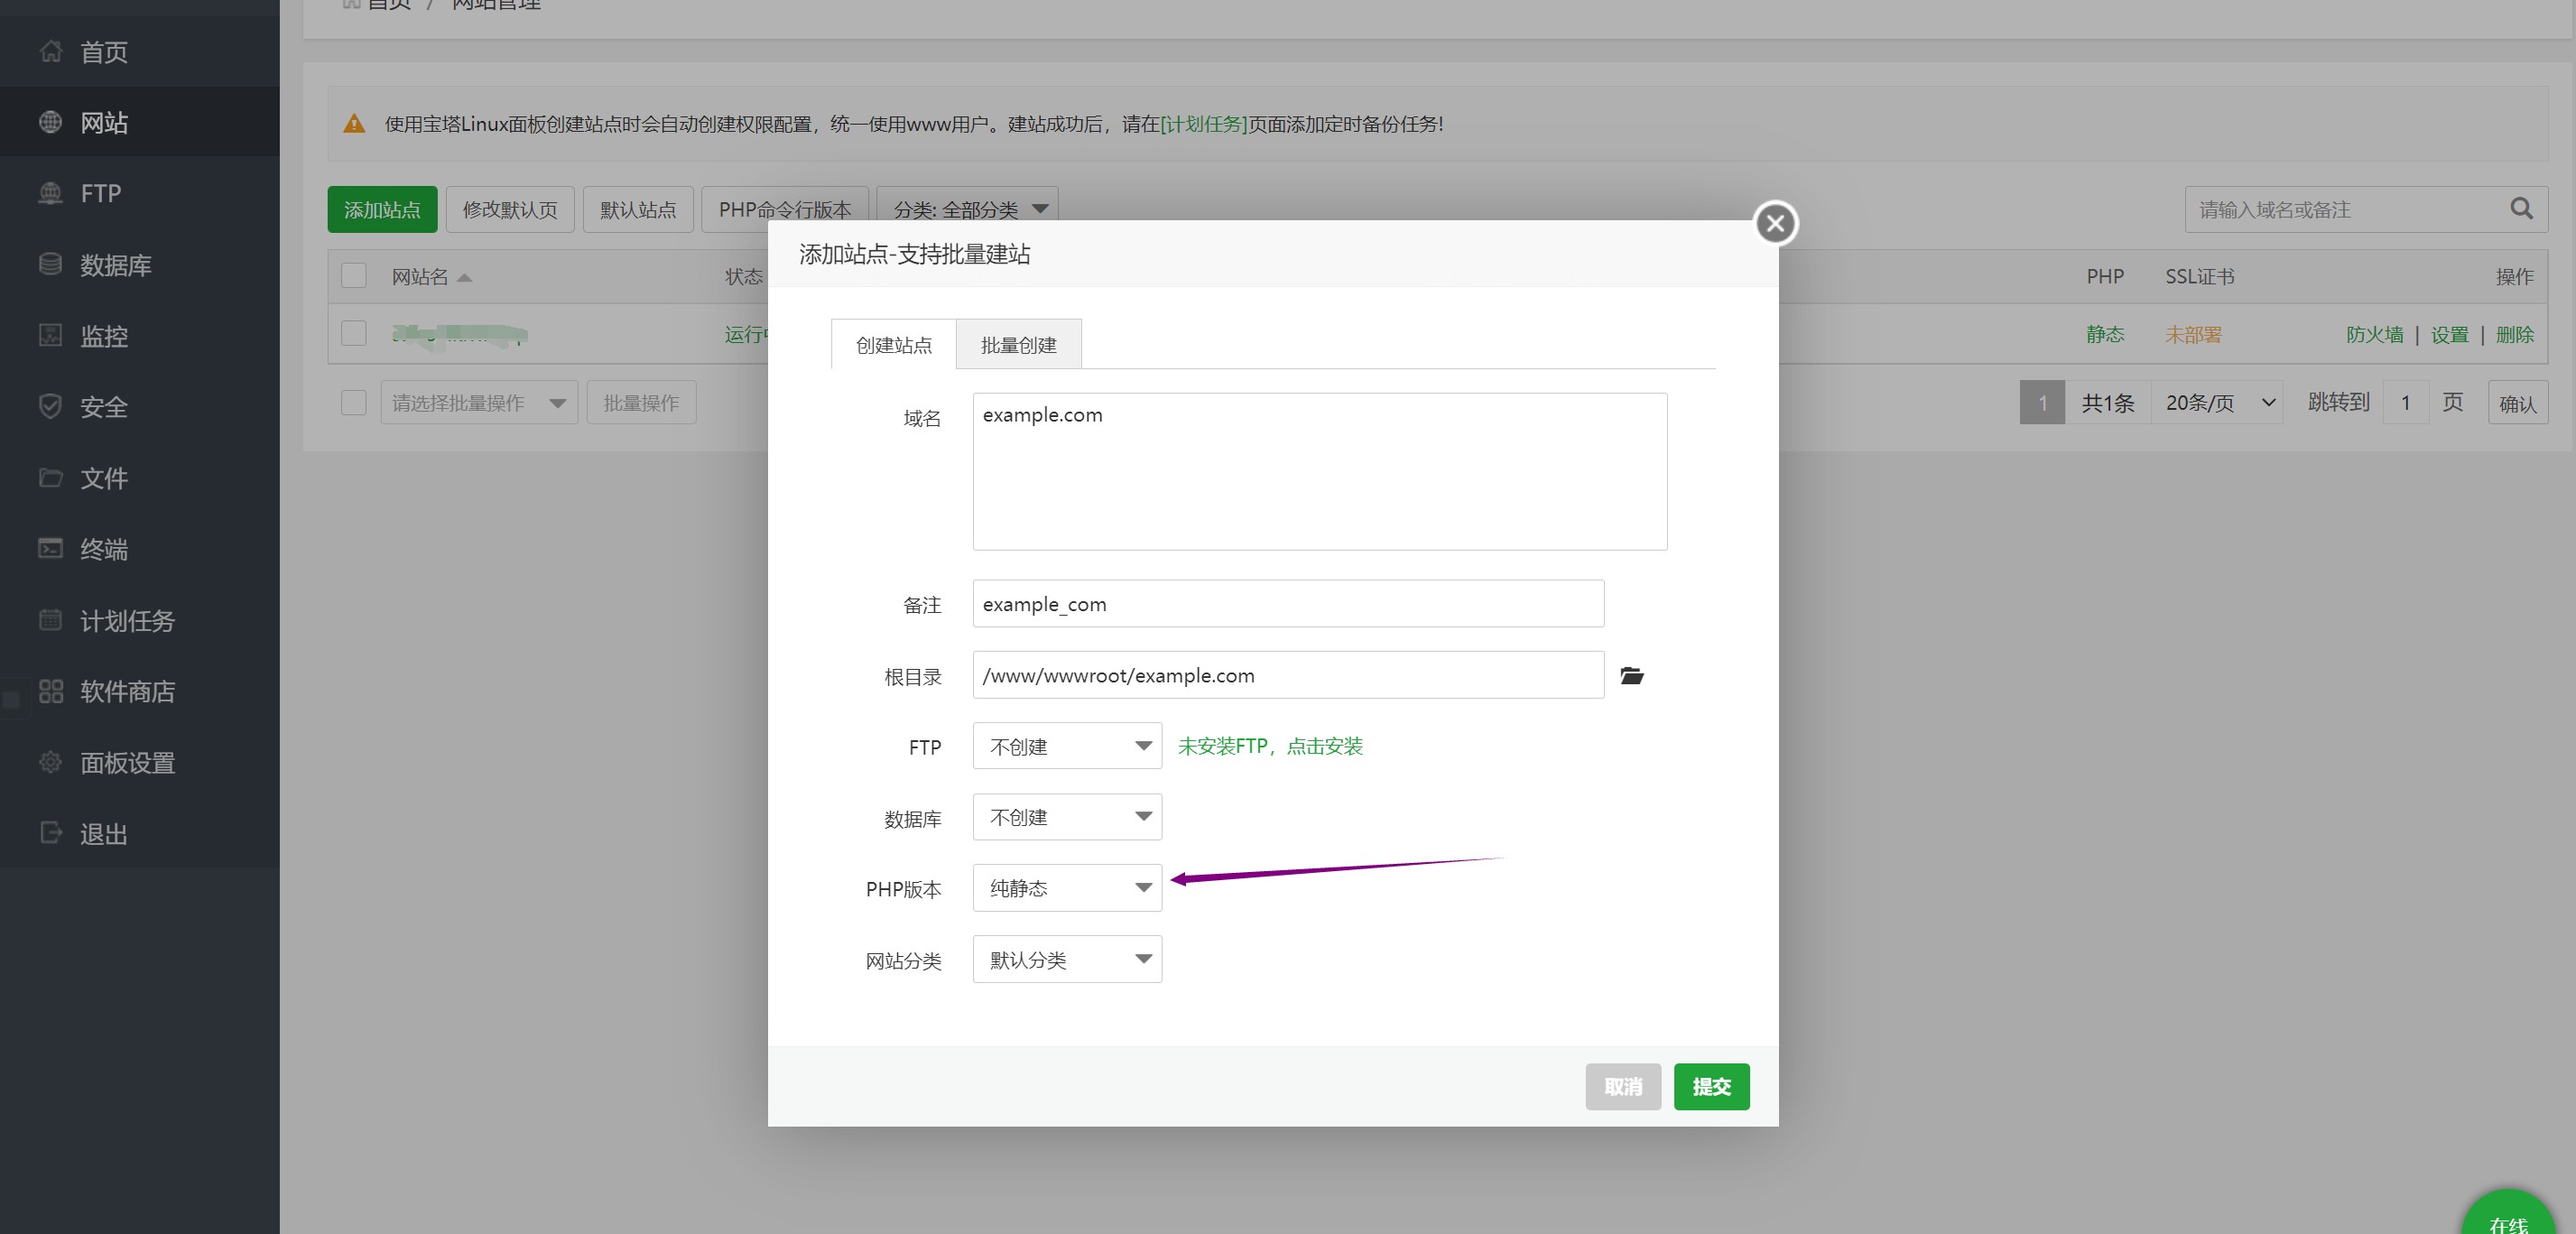This screenshot has width=2576, height=1234.
Task: Open the 网站分类 dropdown showing 默认分类
Action: [x=1066, y=959]
